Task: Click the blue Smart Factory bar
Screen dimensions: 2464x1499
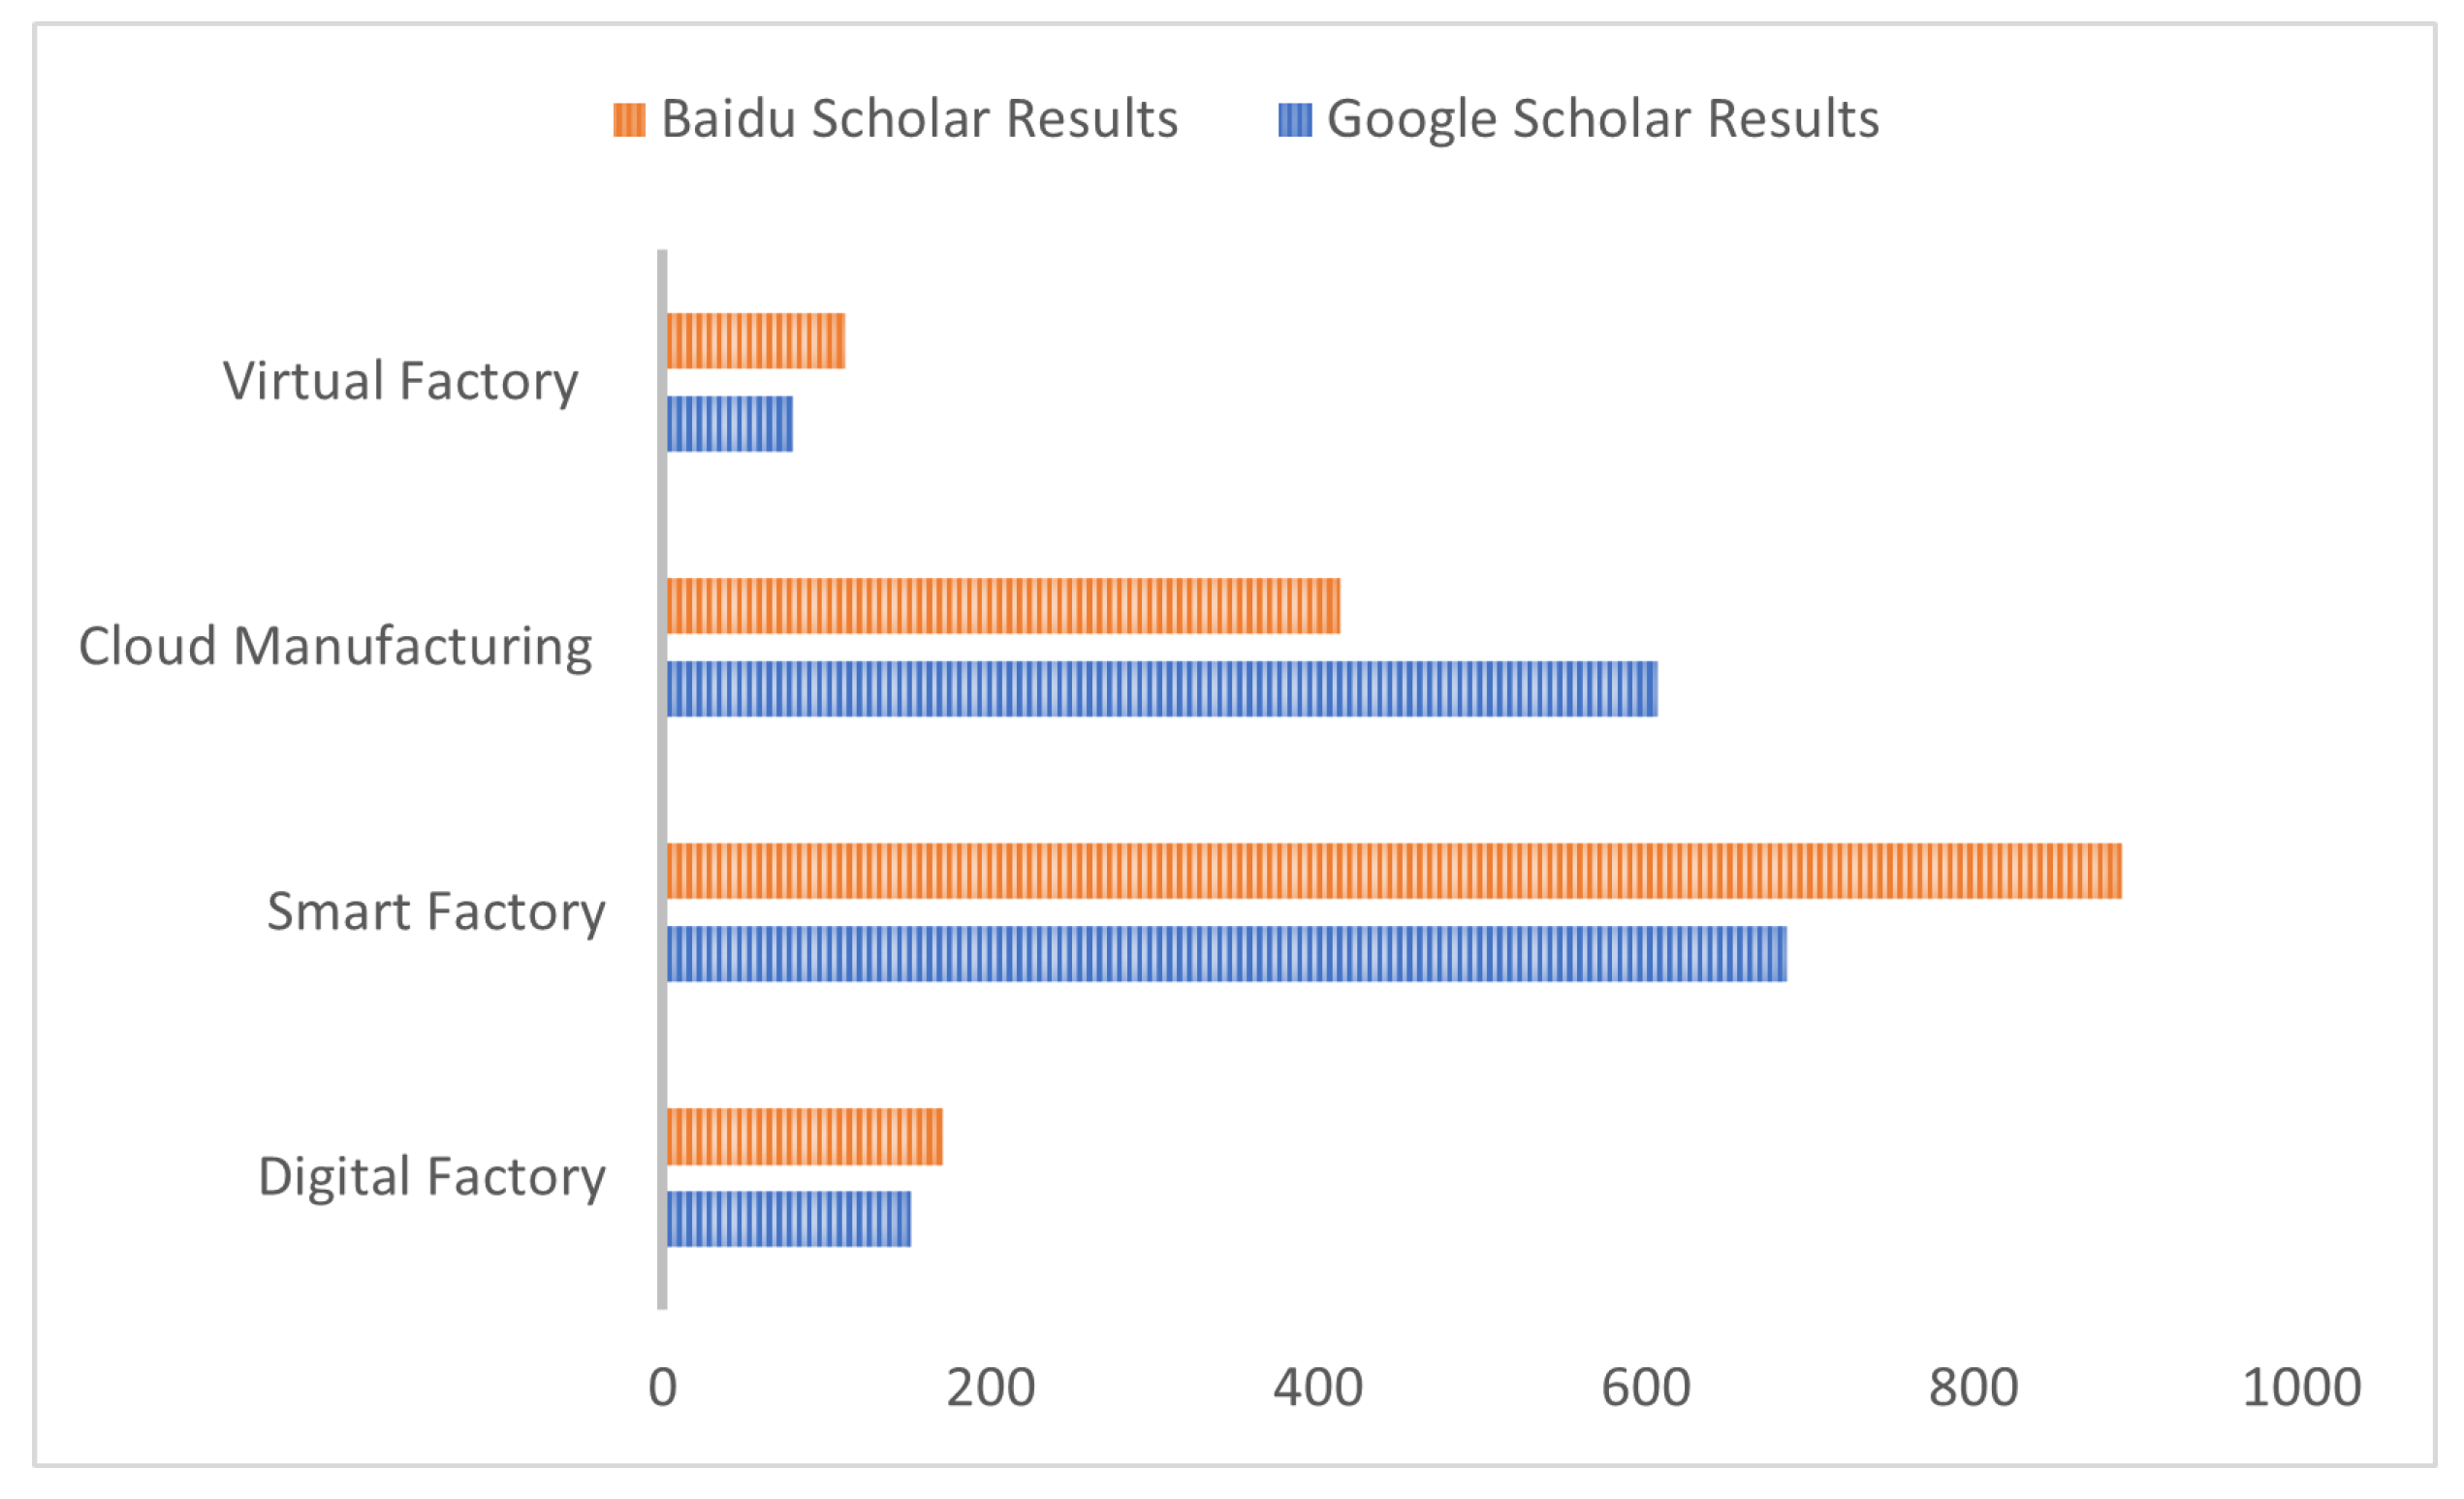Action: (x=1226, y=954)
